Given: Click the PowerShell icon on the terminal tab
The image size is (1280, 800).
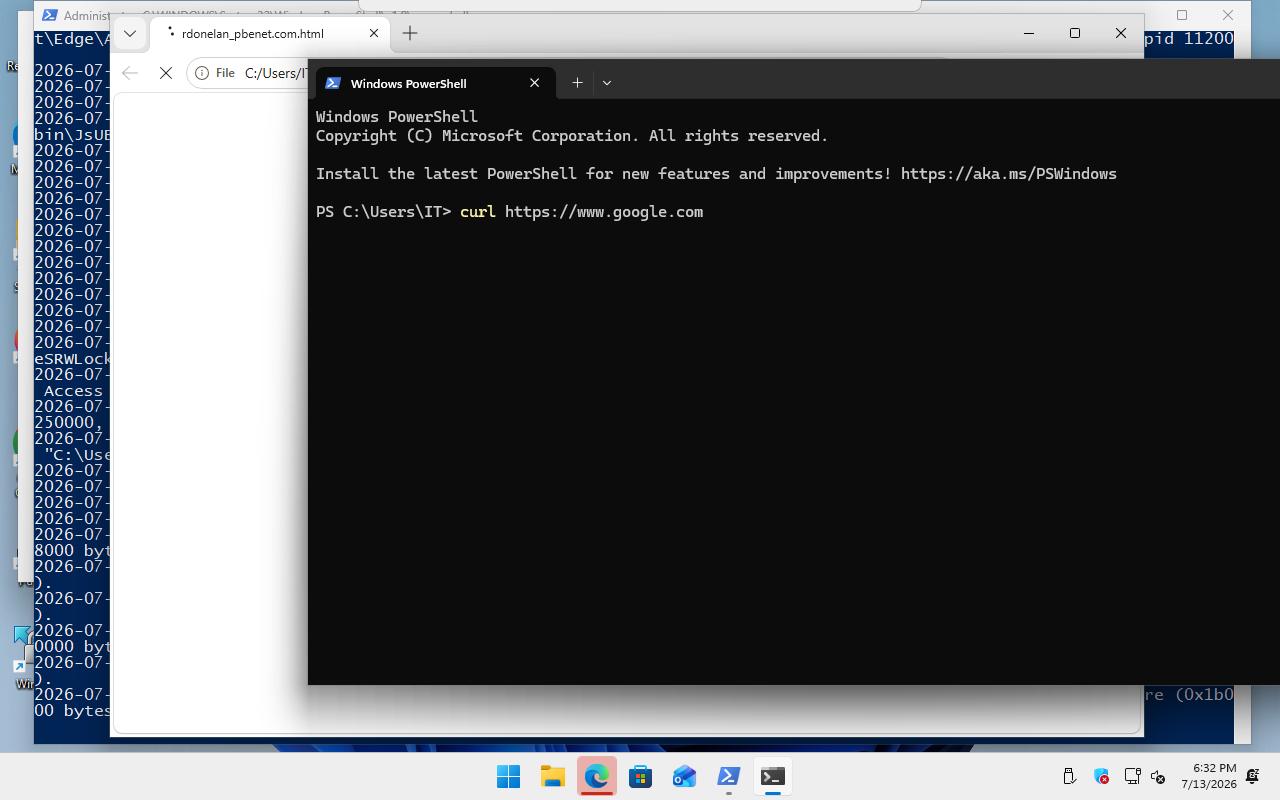Looking at the screenshot, I should [333, 83].
